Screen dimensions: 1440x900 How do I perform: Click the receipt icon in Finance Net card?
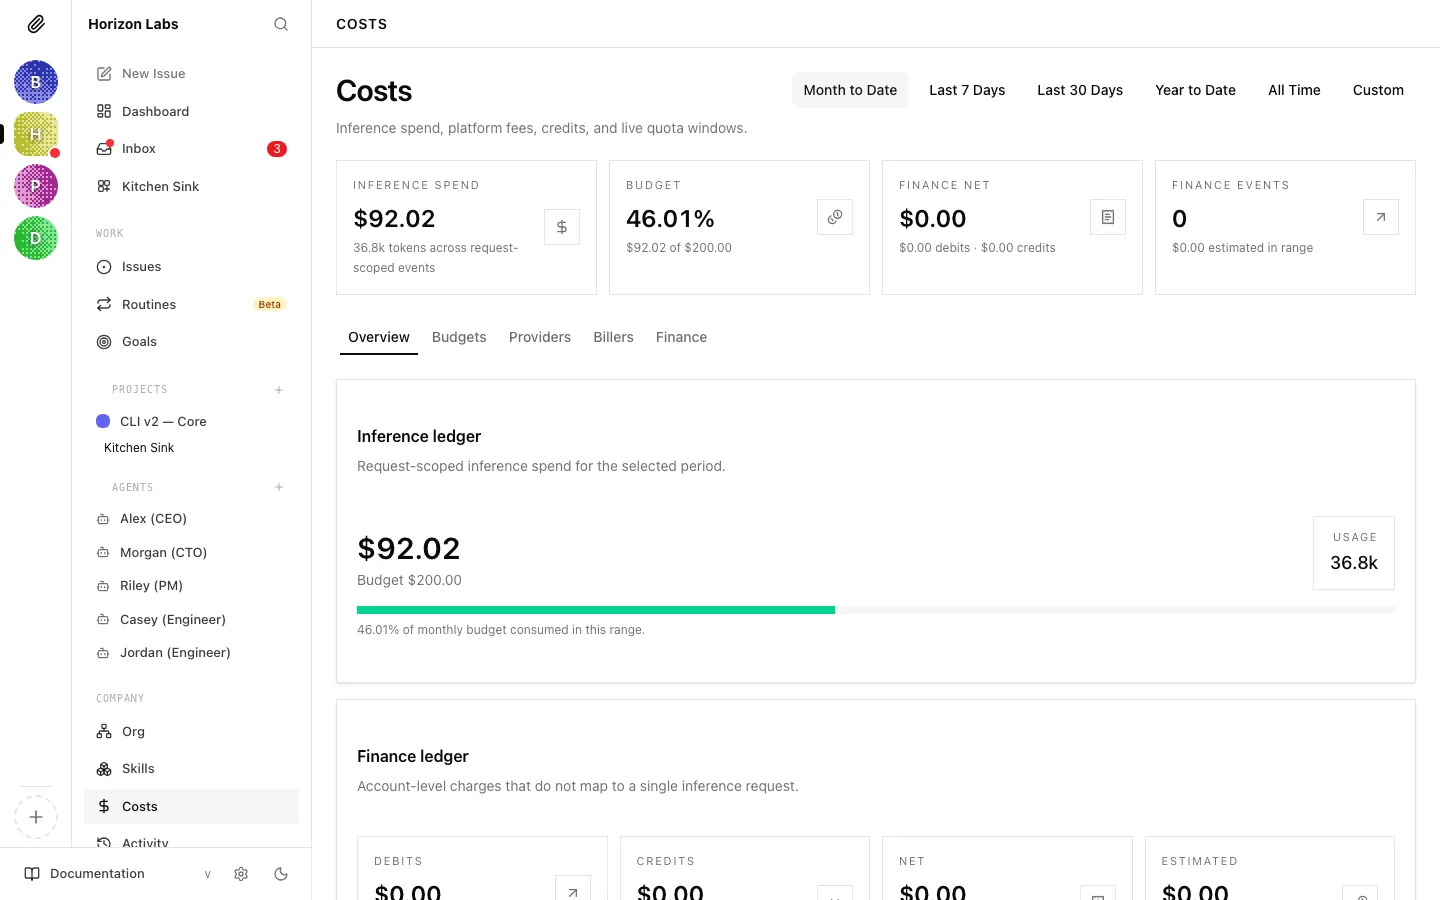tap(1108, 217)
